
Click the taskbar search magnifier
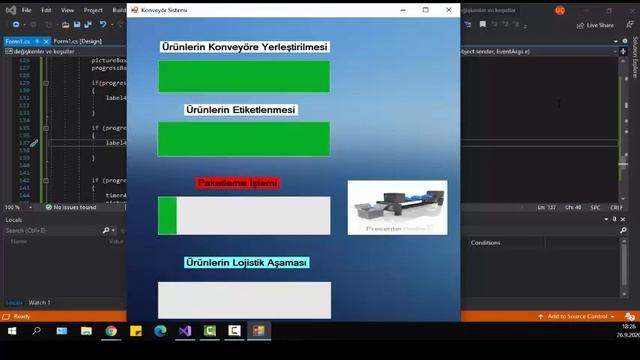(x=36, y=331)
